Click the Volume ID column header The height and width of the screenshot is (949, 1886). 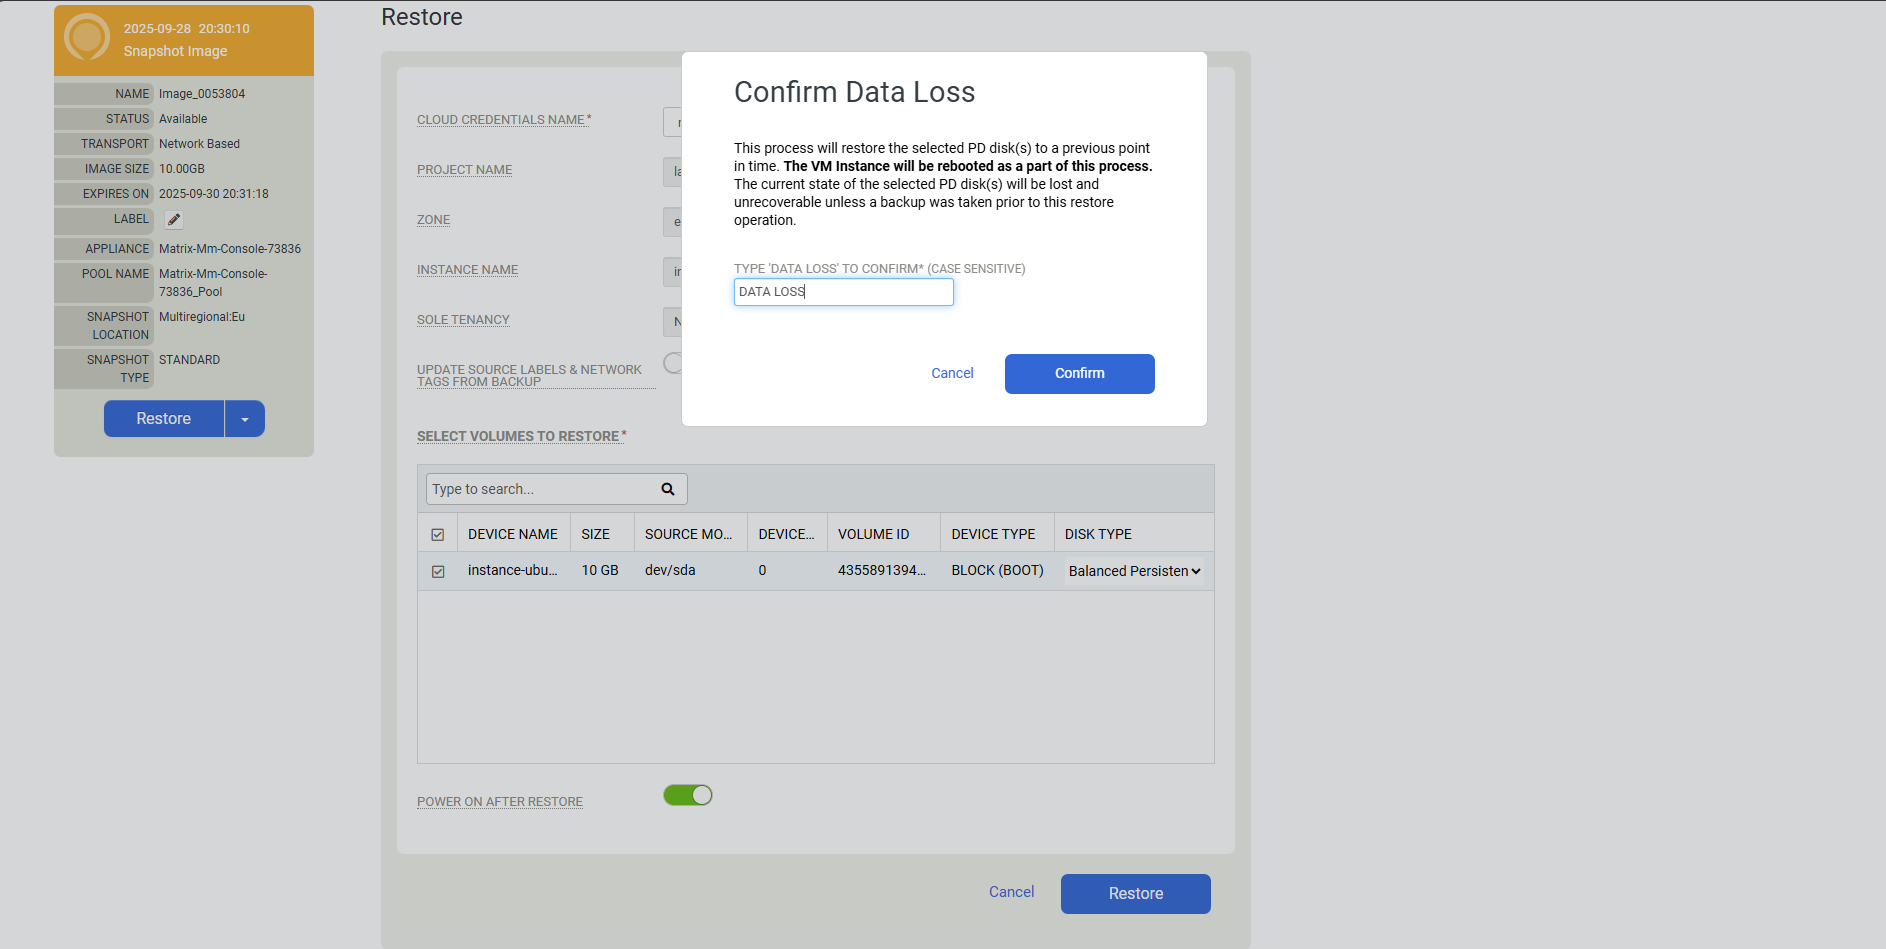click(x=873, y=534)
